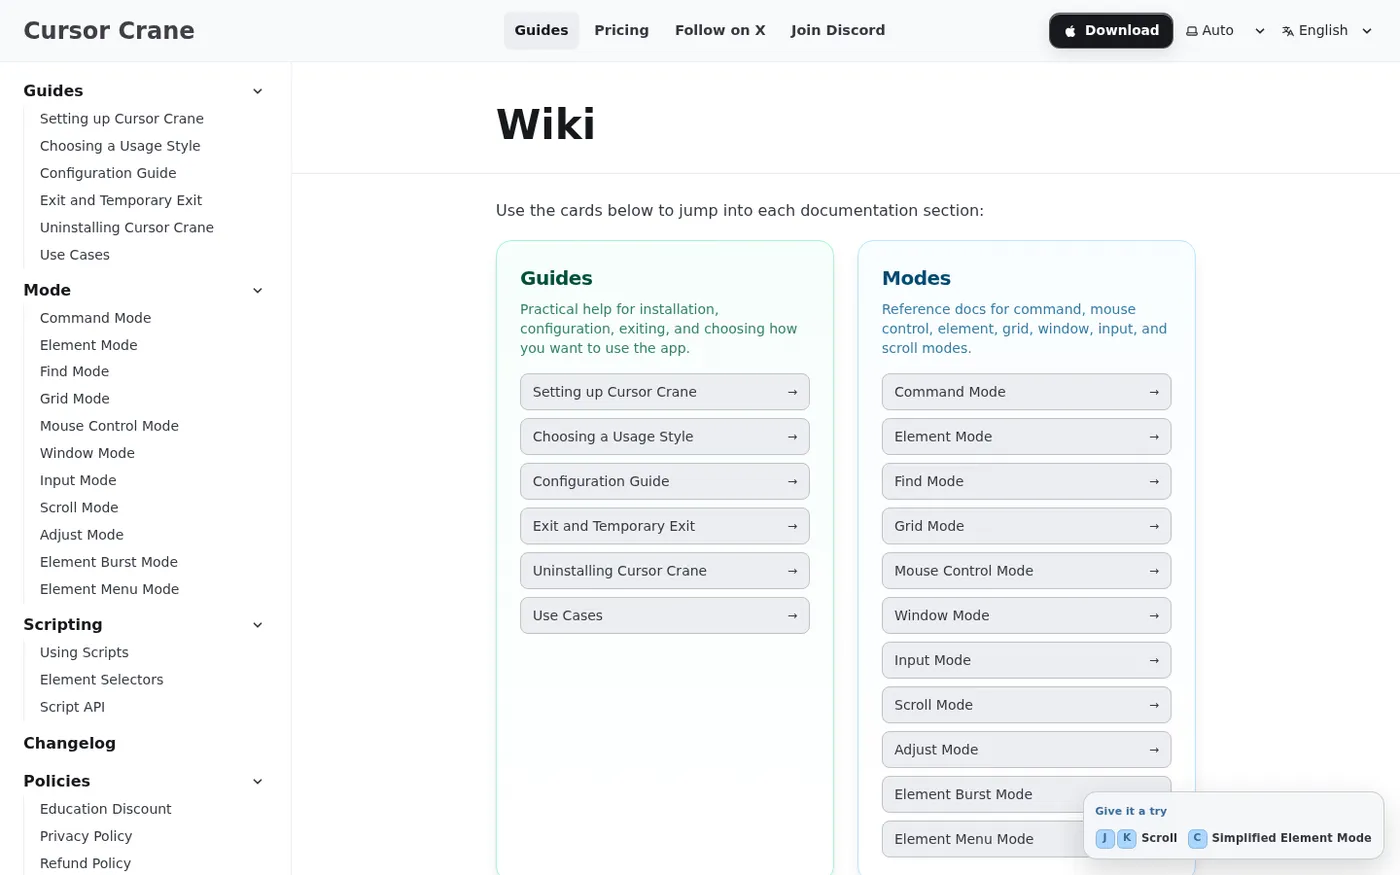The width and height of the screenshot is (1400, 875).
Task: Open the Auto theme dropdown
Action: (x=1225, y=30)
